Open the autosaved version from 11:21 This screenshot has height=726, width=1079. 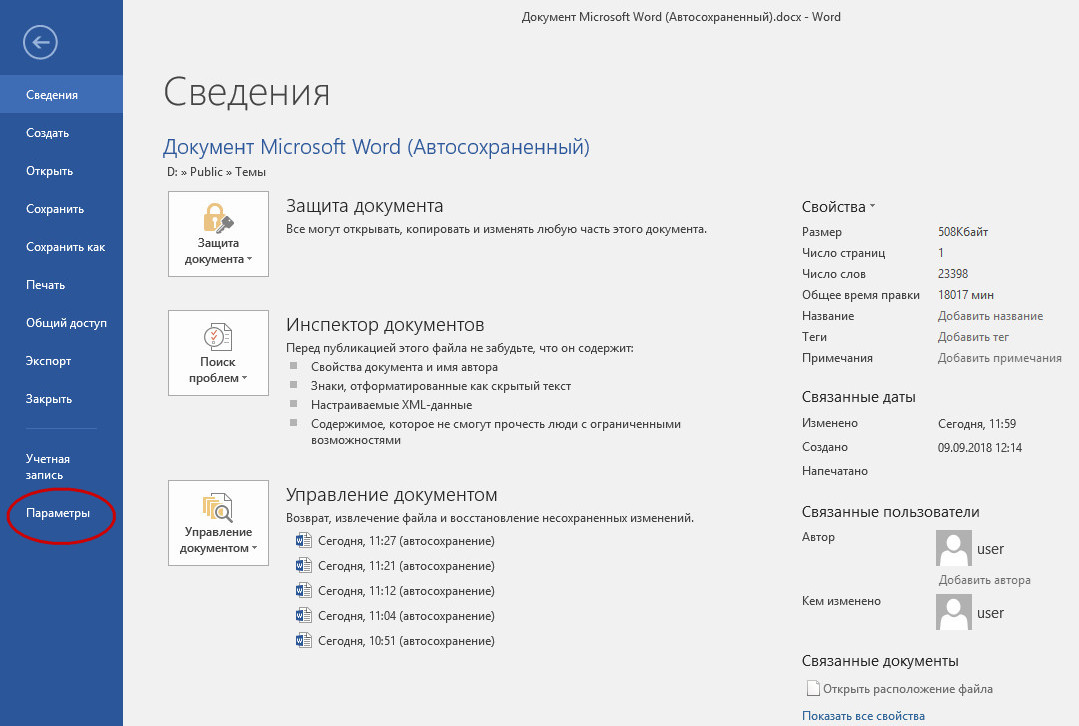pos(406,566)
